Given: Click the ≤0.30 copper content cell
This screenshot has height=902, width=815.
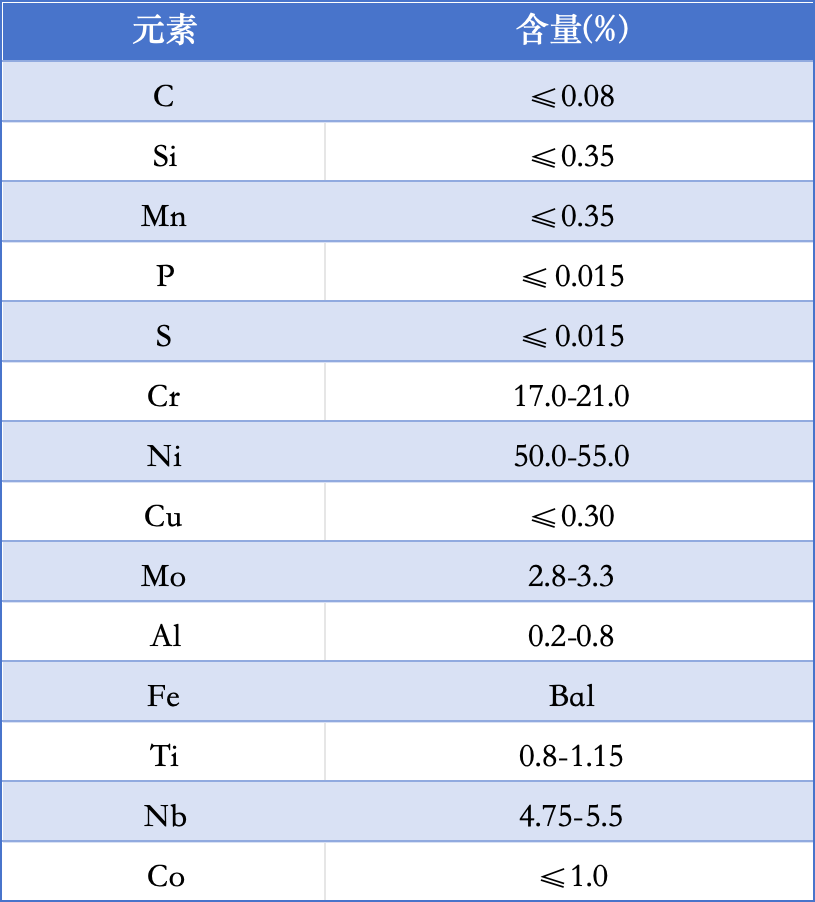Looking at the screenshot, I should tap(571, 516).
